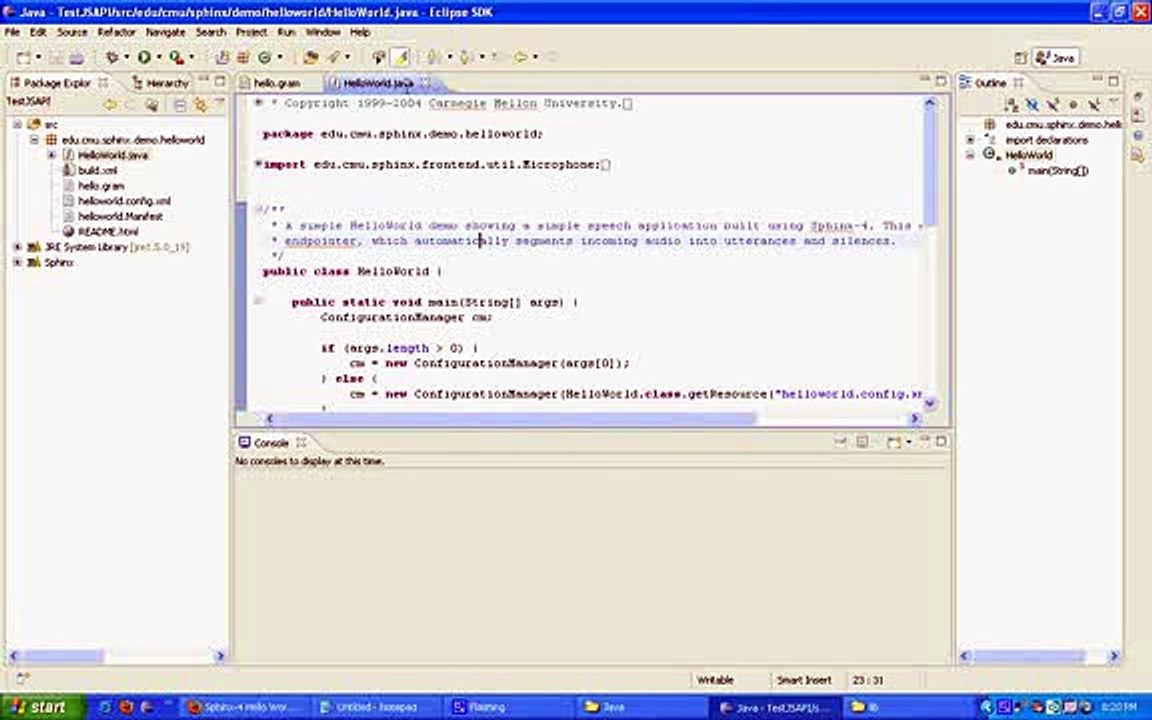Expand HelloWorld.java in Package Explorer
Viewport: 1152px width, 720px height.
[x=51, y=155]
